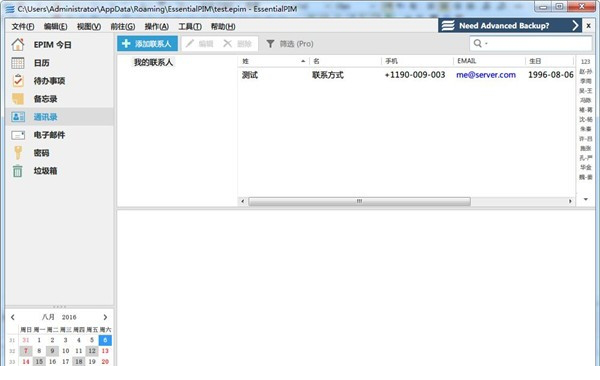Viewport: 600px width, 380px height.
Task: Click the 沈-杨 index filter
Action: pyautogui.click(x=585, y=119)
